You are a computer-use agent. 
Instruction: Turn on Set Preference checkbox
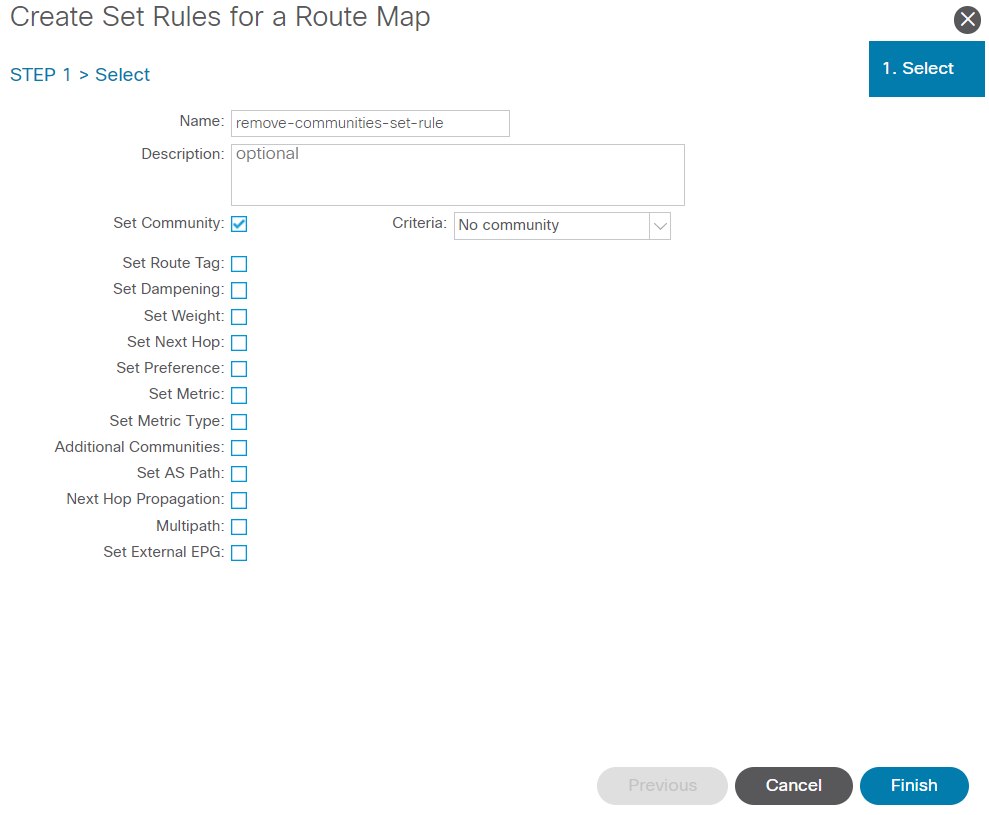[x=239, y=369]
